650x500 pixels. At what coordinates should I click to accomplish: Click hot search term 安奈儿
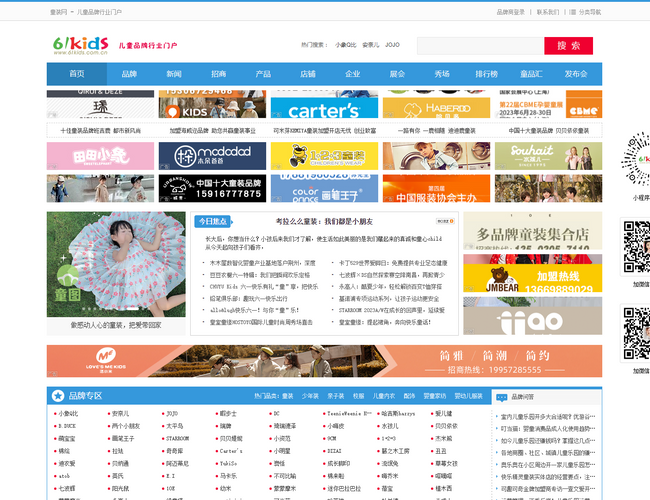click(x=371, y=45)
